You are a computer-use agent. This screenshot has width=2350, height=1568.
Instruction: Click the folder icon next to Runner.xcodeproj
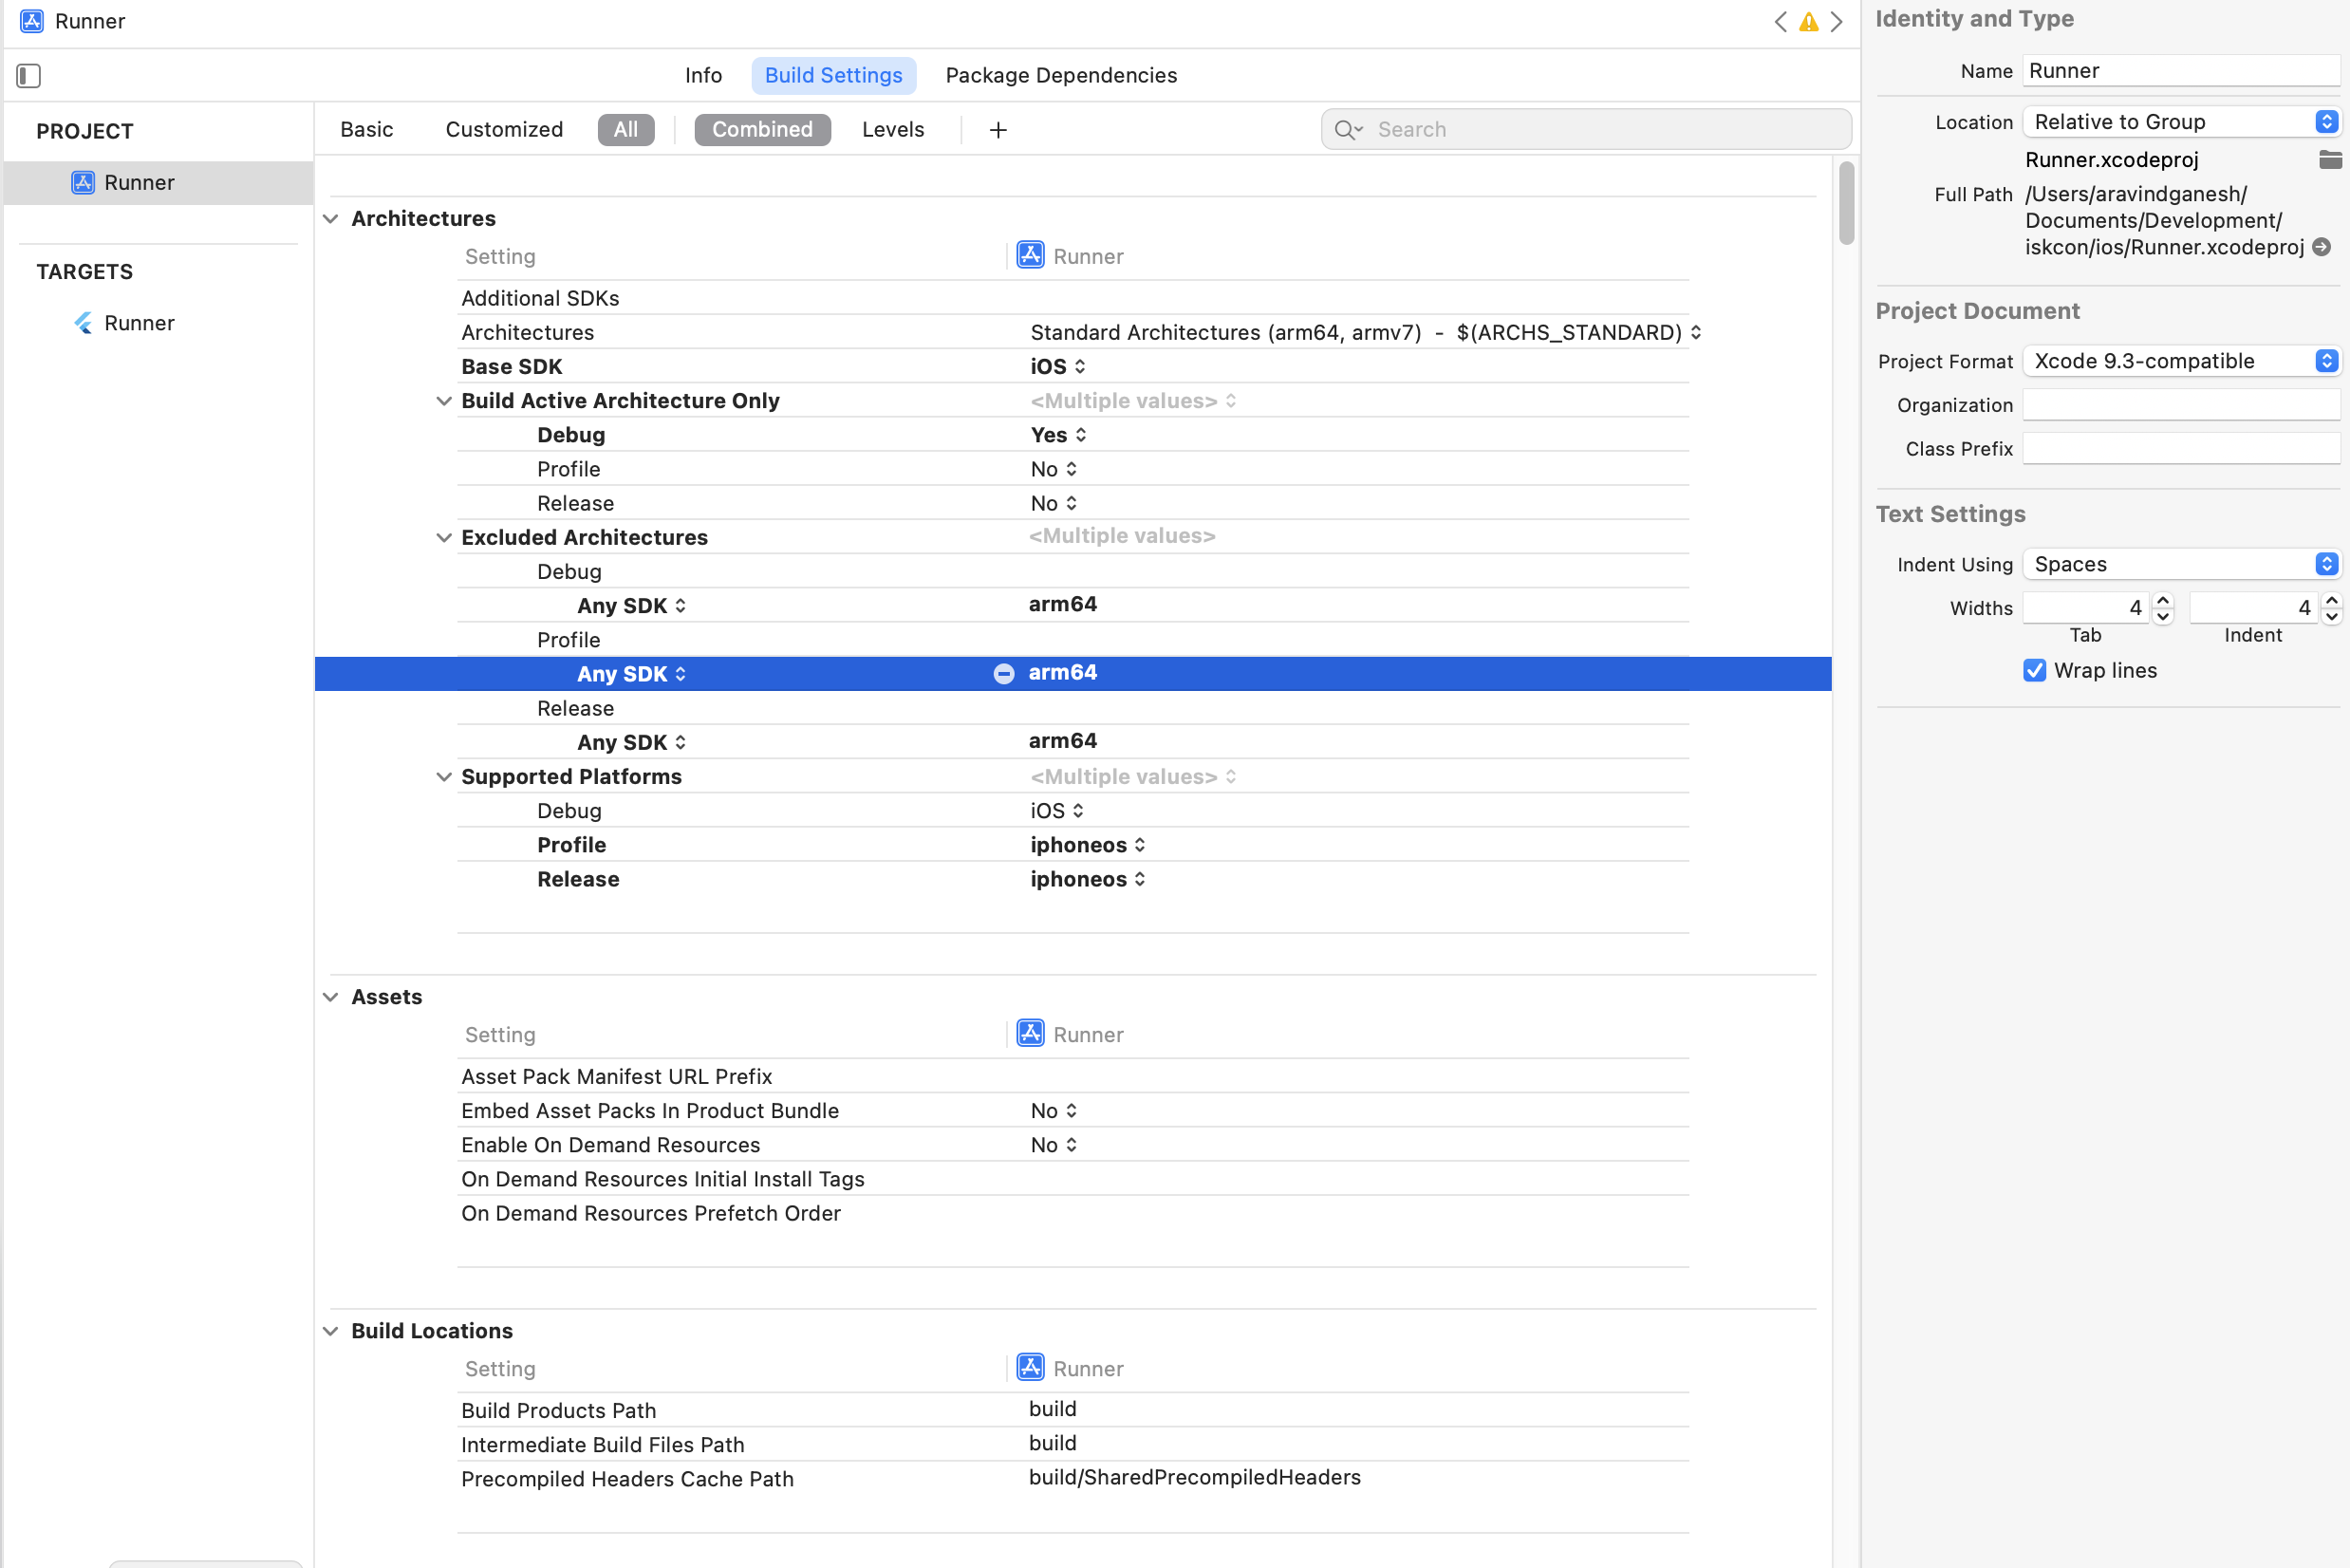[x=2330, y=160]
